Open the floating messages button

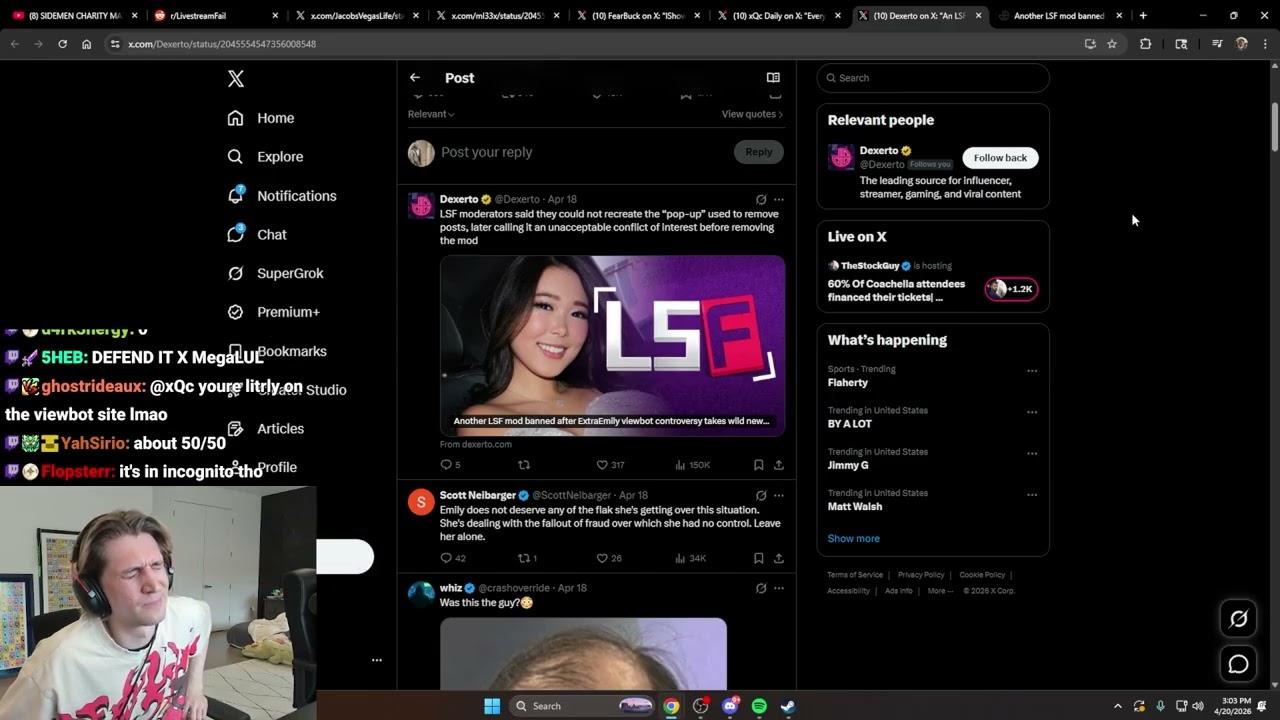pyautogui.click(x=1238, y=664)
